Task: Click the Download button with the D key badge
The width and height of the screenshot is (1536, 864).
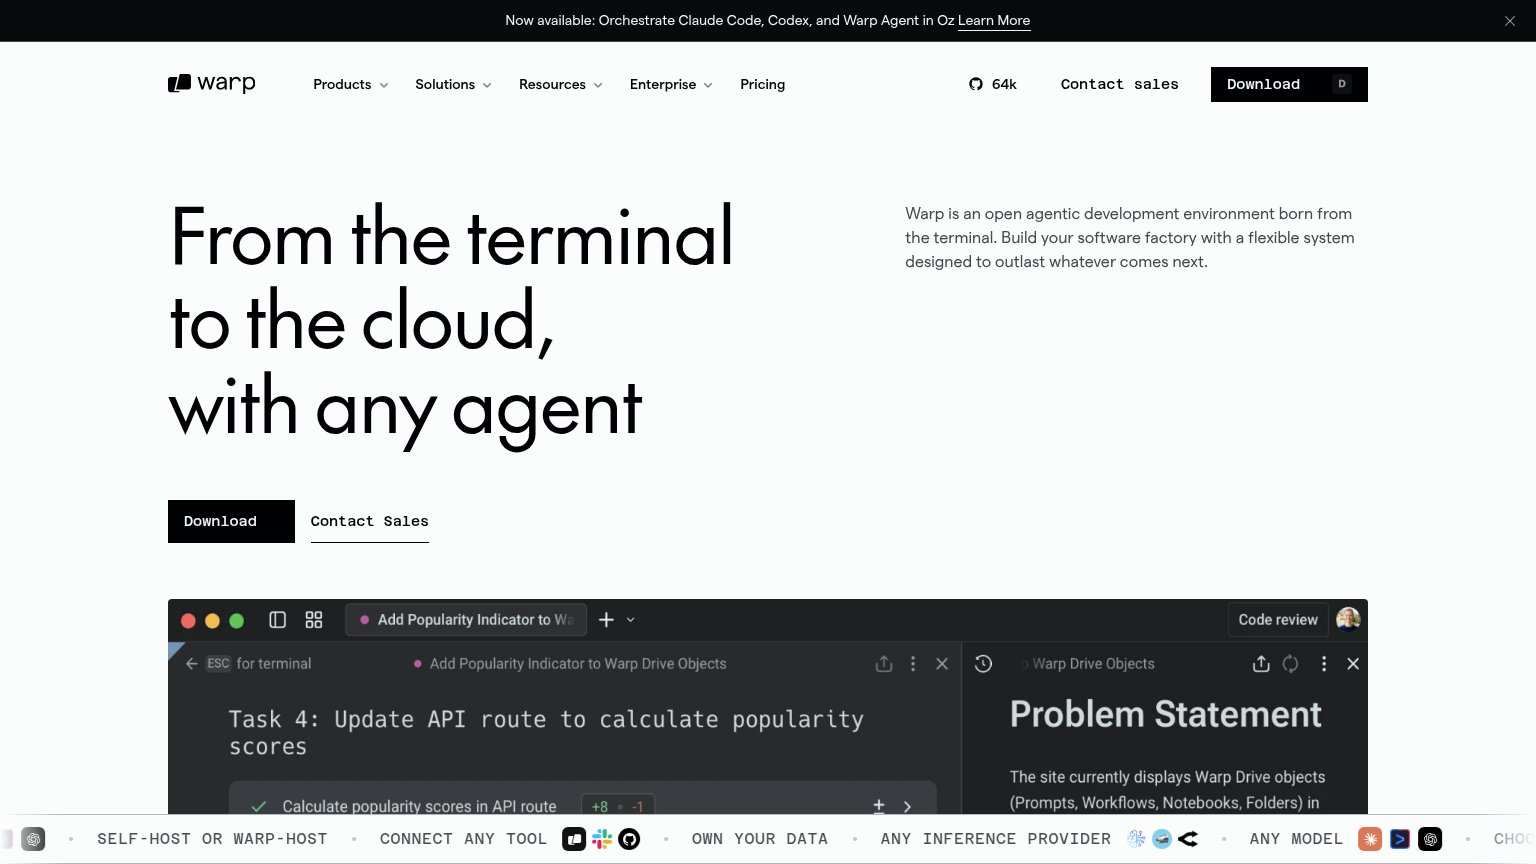Action: coord(1289,84)
